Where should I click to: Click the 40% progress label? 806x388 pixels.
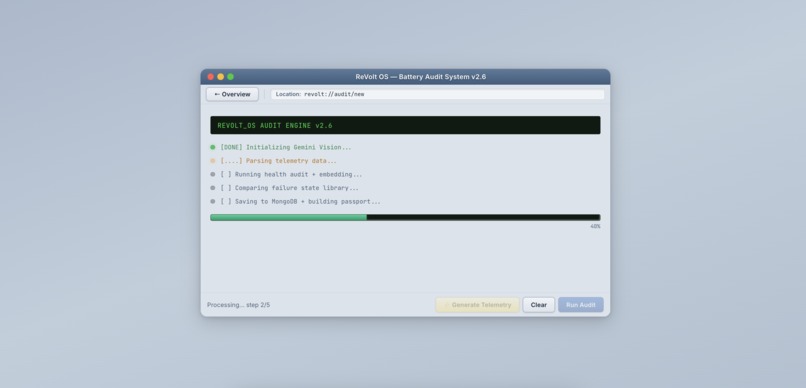(595, 227)
